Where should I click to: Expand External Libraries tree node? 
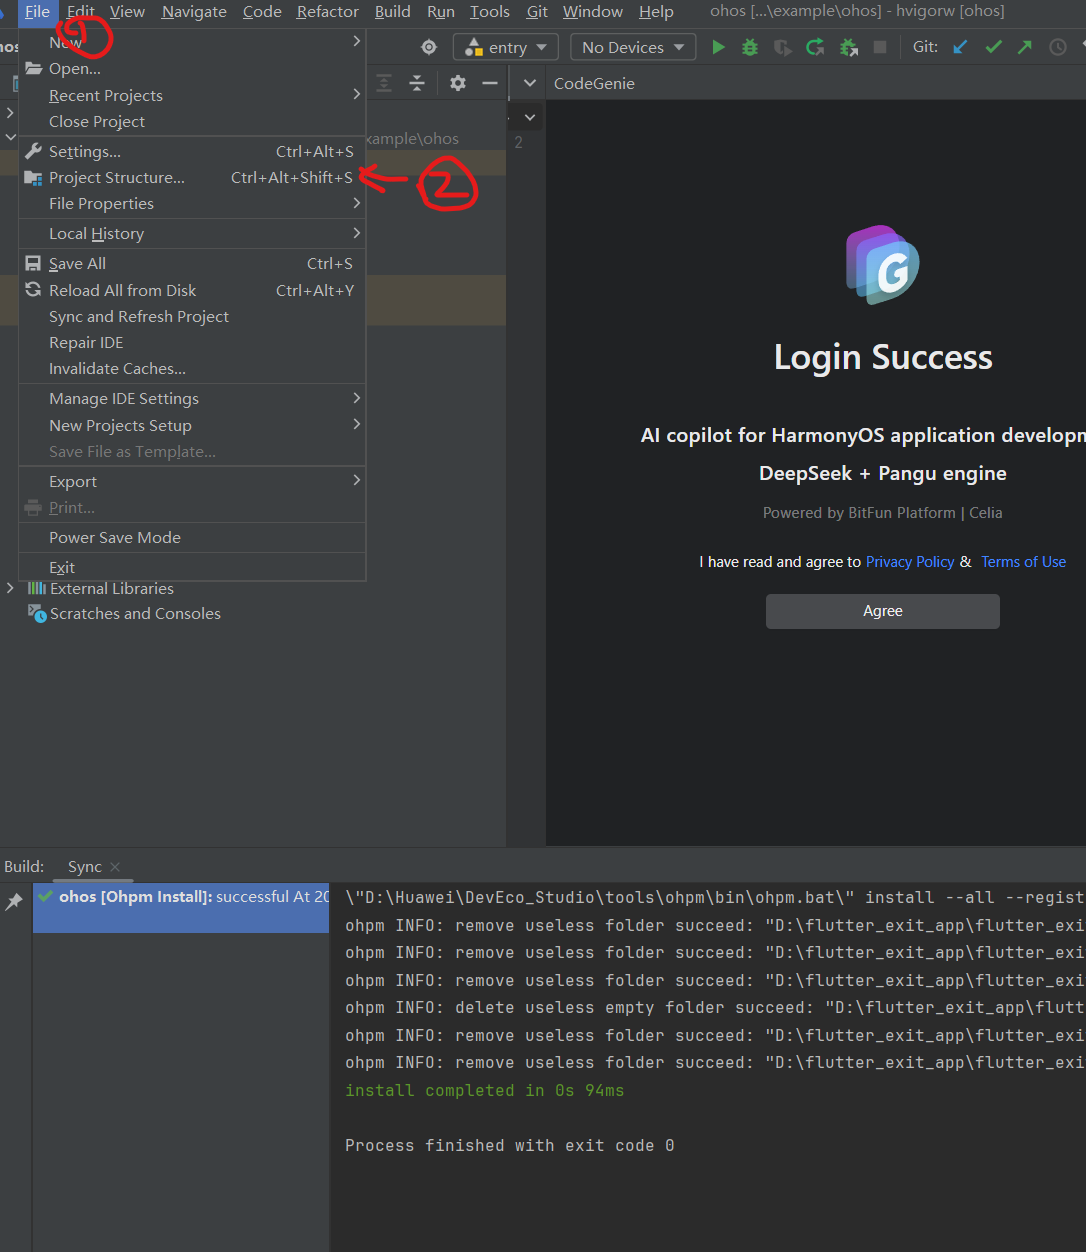coord(10,588)
